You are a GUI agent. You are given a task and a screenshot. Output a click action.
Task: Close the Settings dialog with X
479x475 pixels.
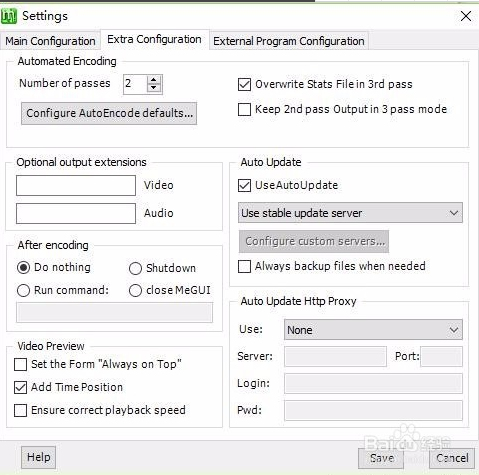[466, 16]
